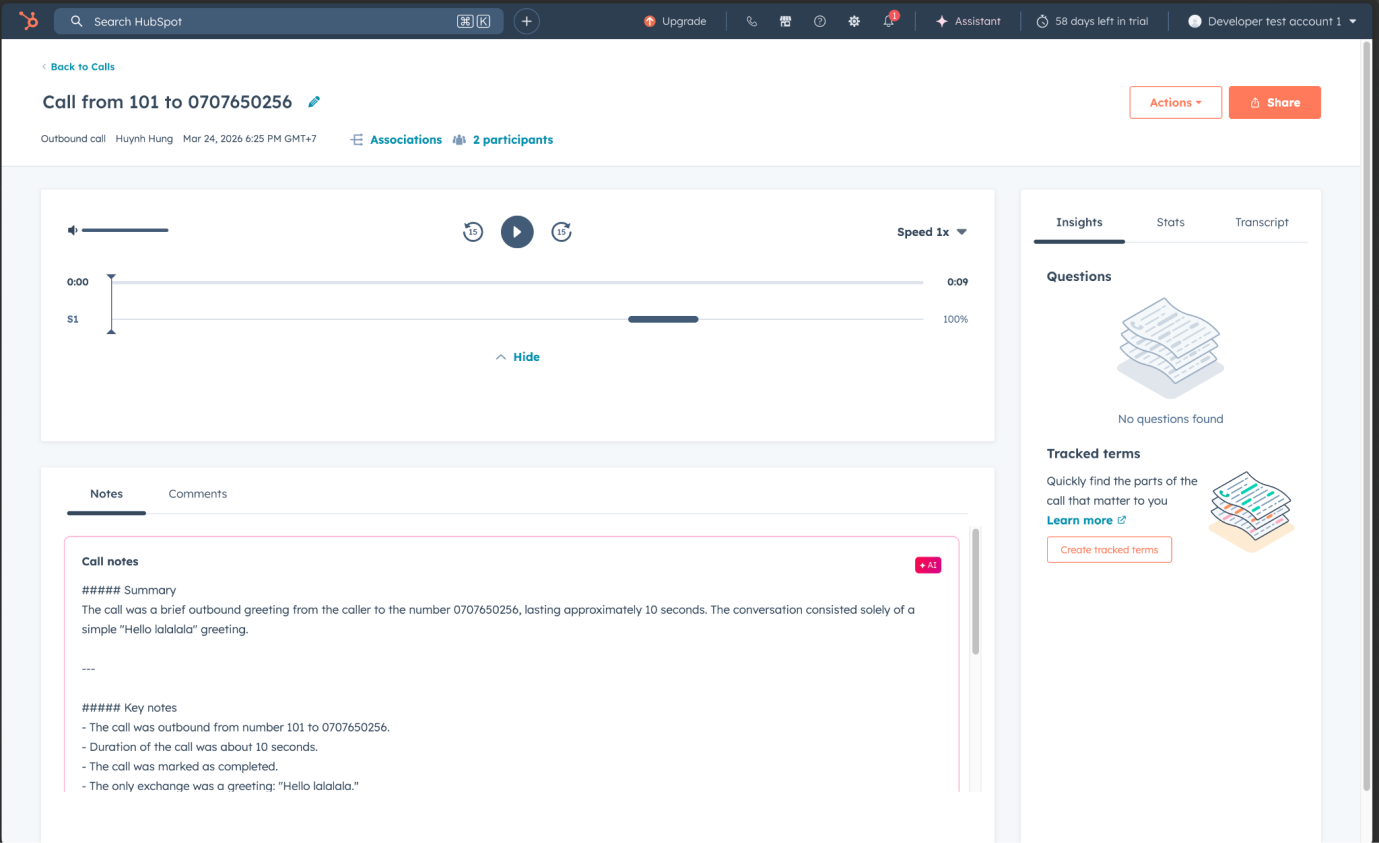Click the 58 days left in trial text
Viewport: 1379px width, 843px height.
coord(1101,21)
